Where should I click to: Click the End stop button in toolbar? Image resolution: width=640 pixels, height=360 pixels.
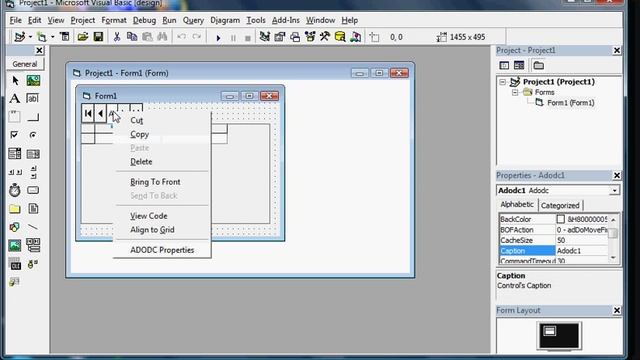coord(247,38)
